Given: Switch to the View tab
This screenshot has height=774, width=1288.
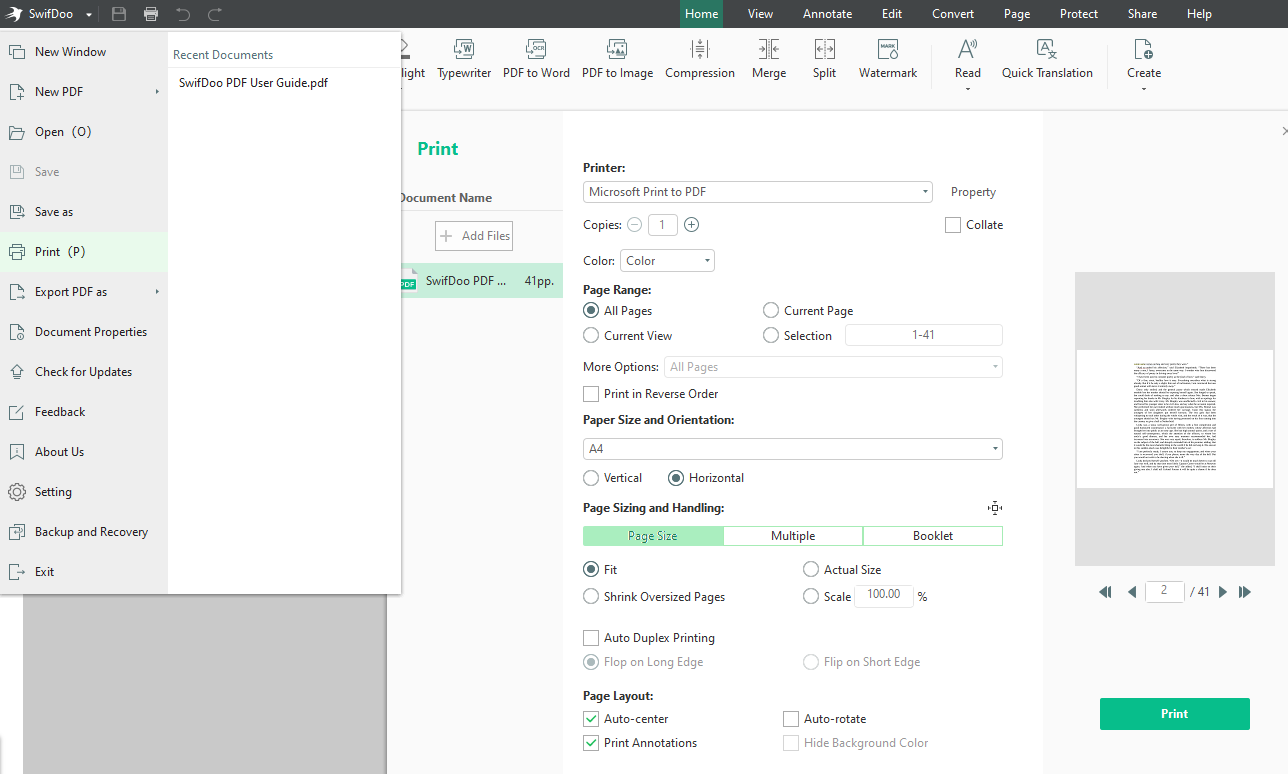Looking at the screenshot, I should [760, 14].
